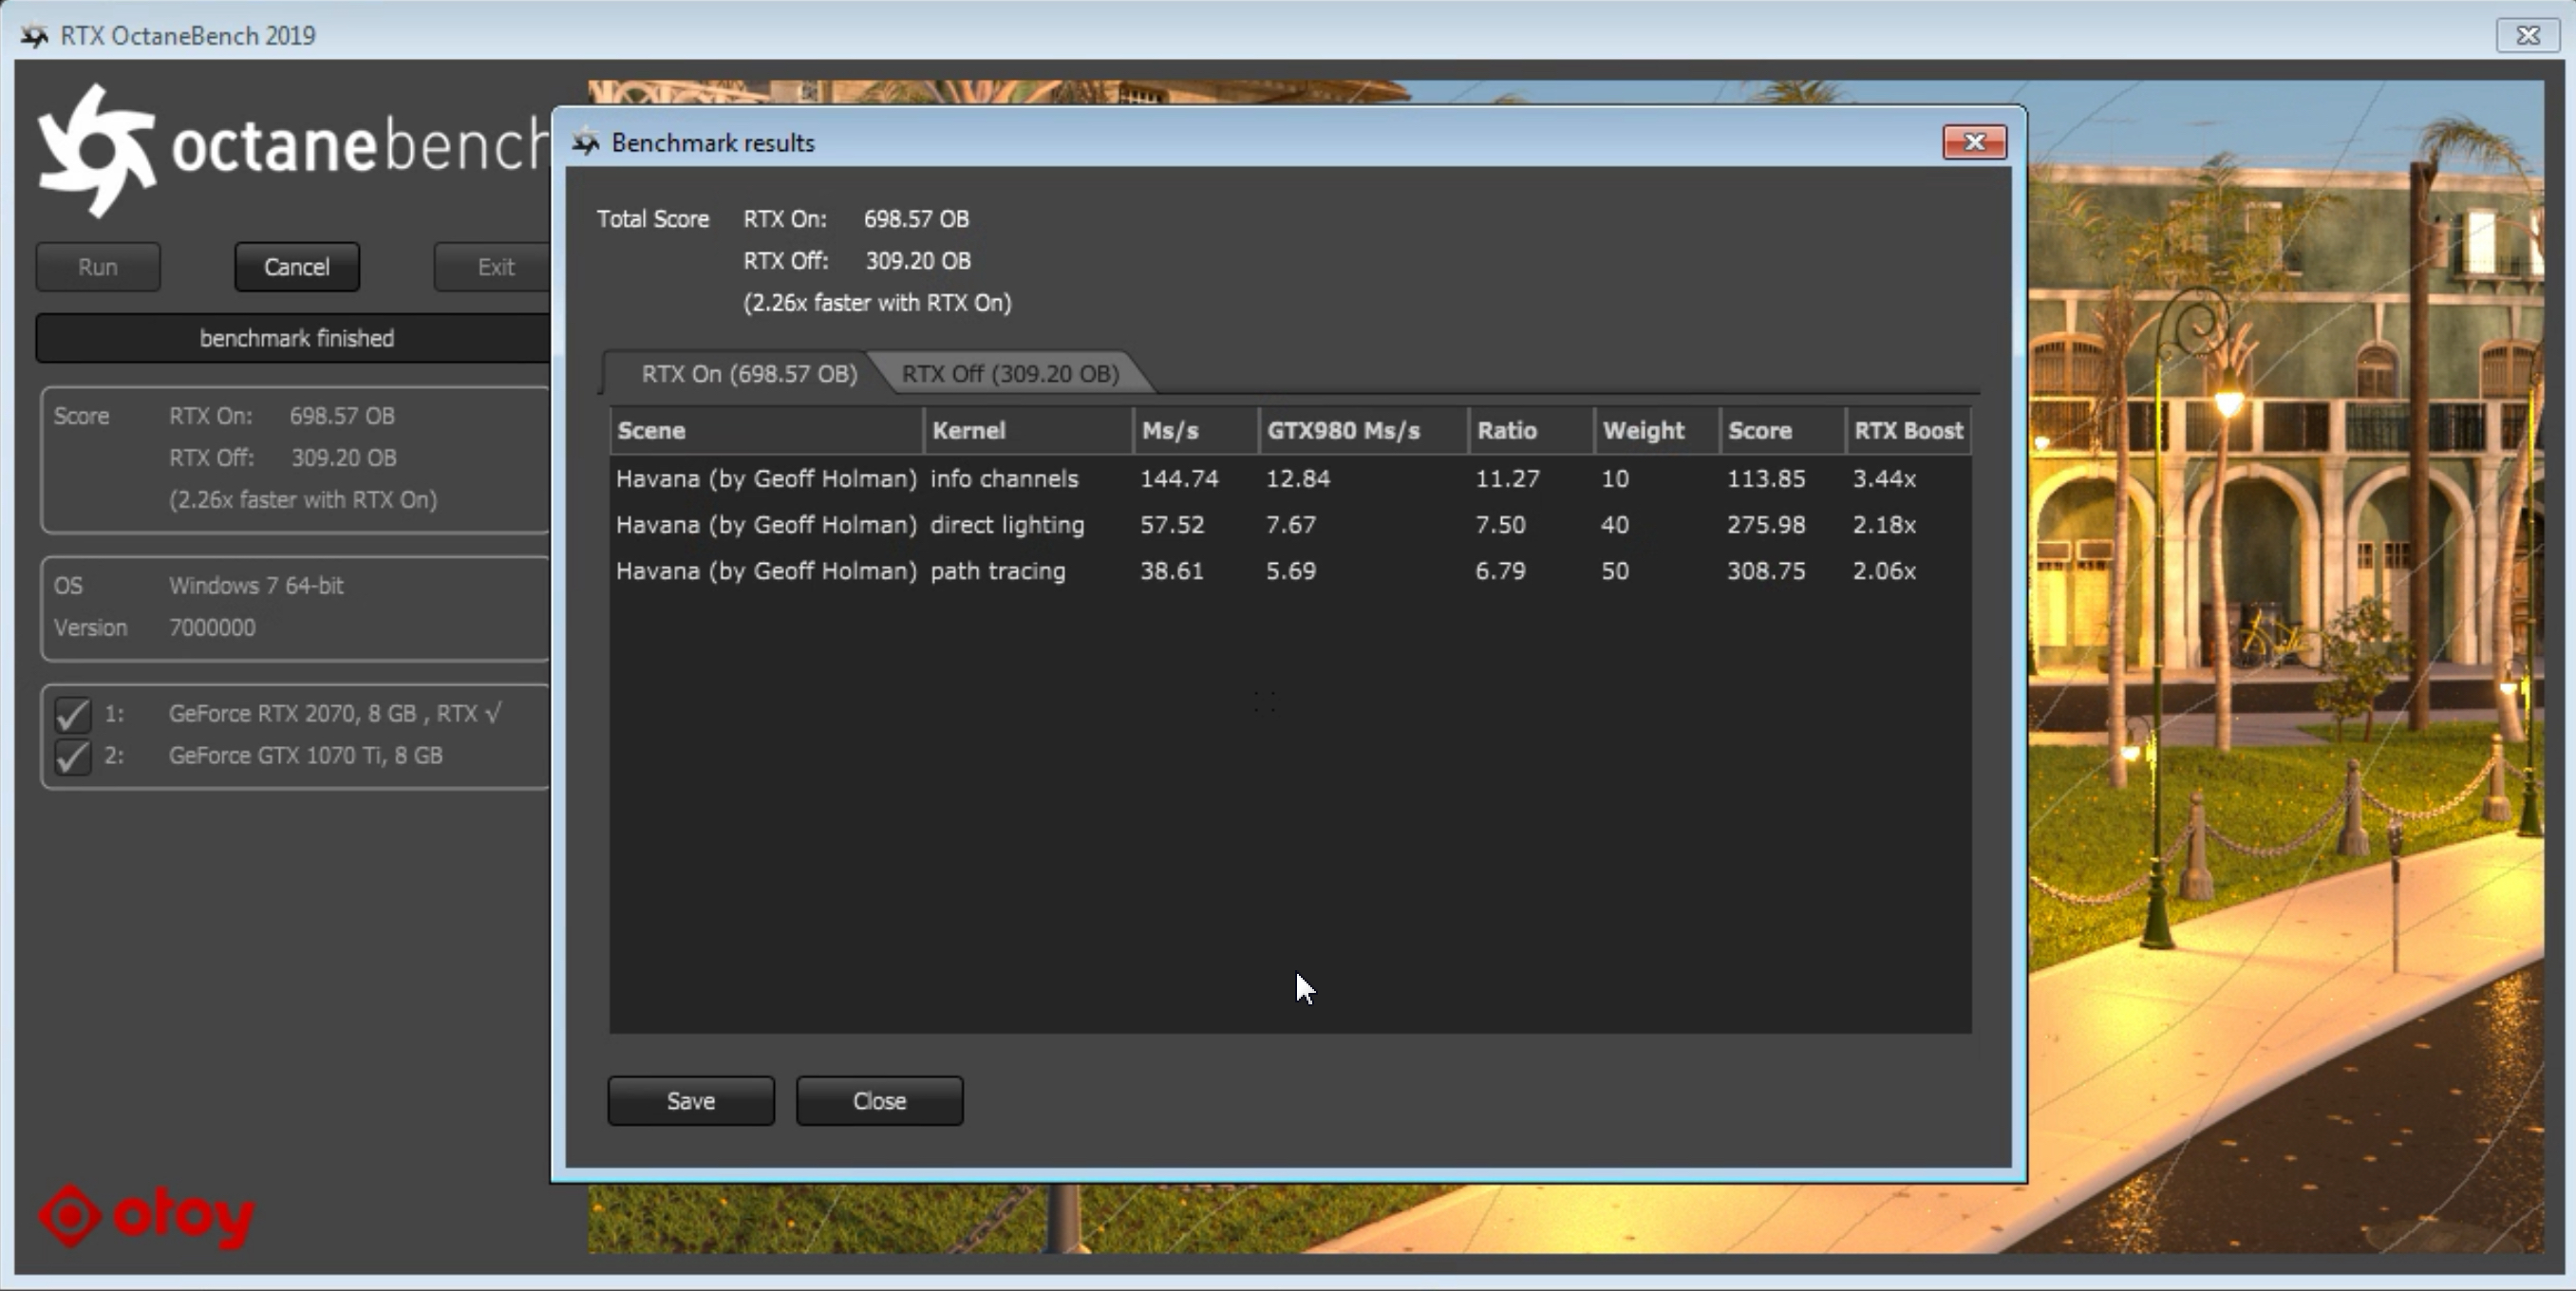This screenshot has height=1291, width=2576.
Task: Switch to the RTX Off (309.20 OB) tab
Action: point(1010,374)
